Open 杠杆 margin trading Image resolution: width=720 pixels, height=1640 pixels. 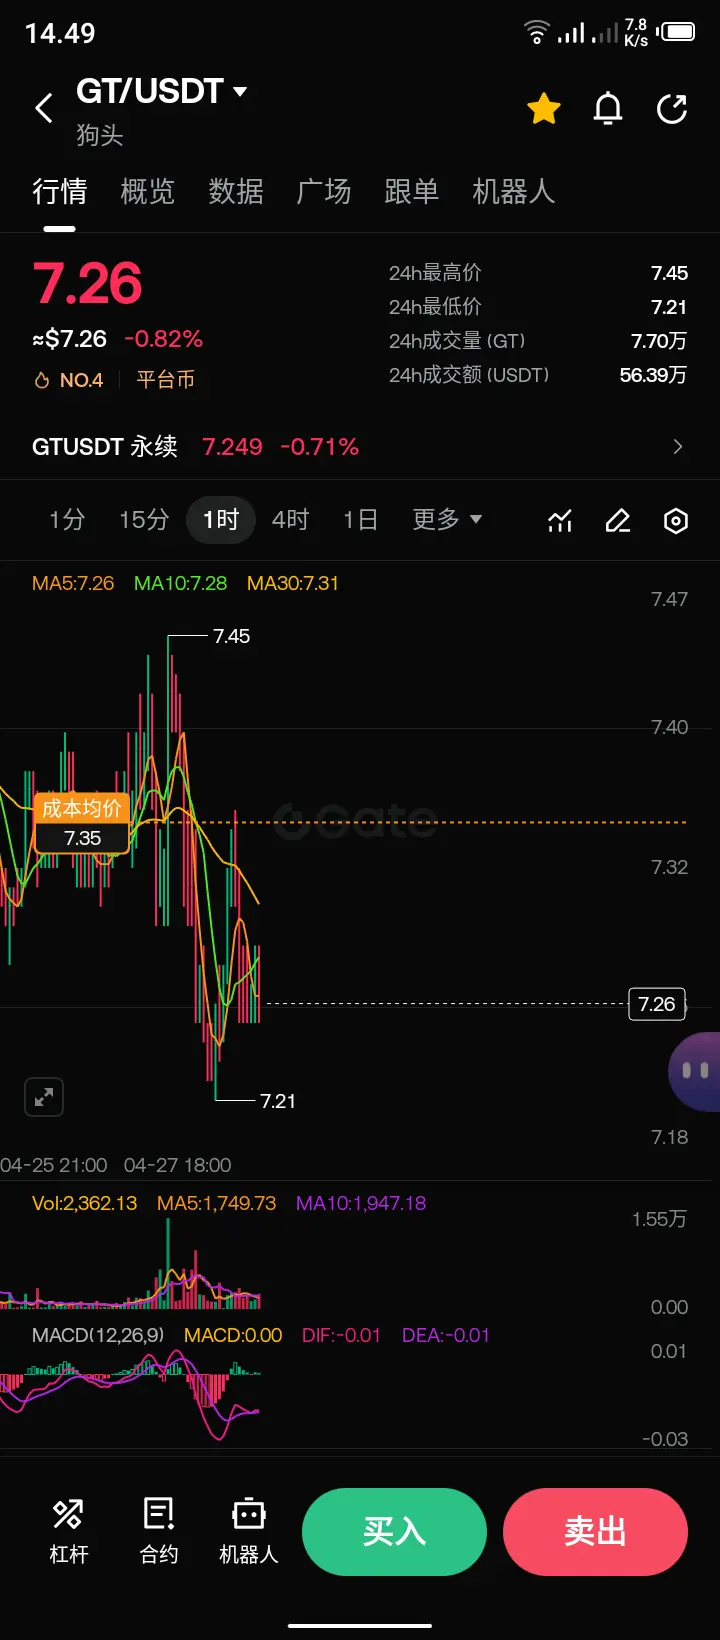click(69, 1532)
